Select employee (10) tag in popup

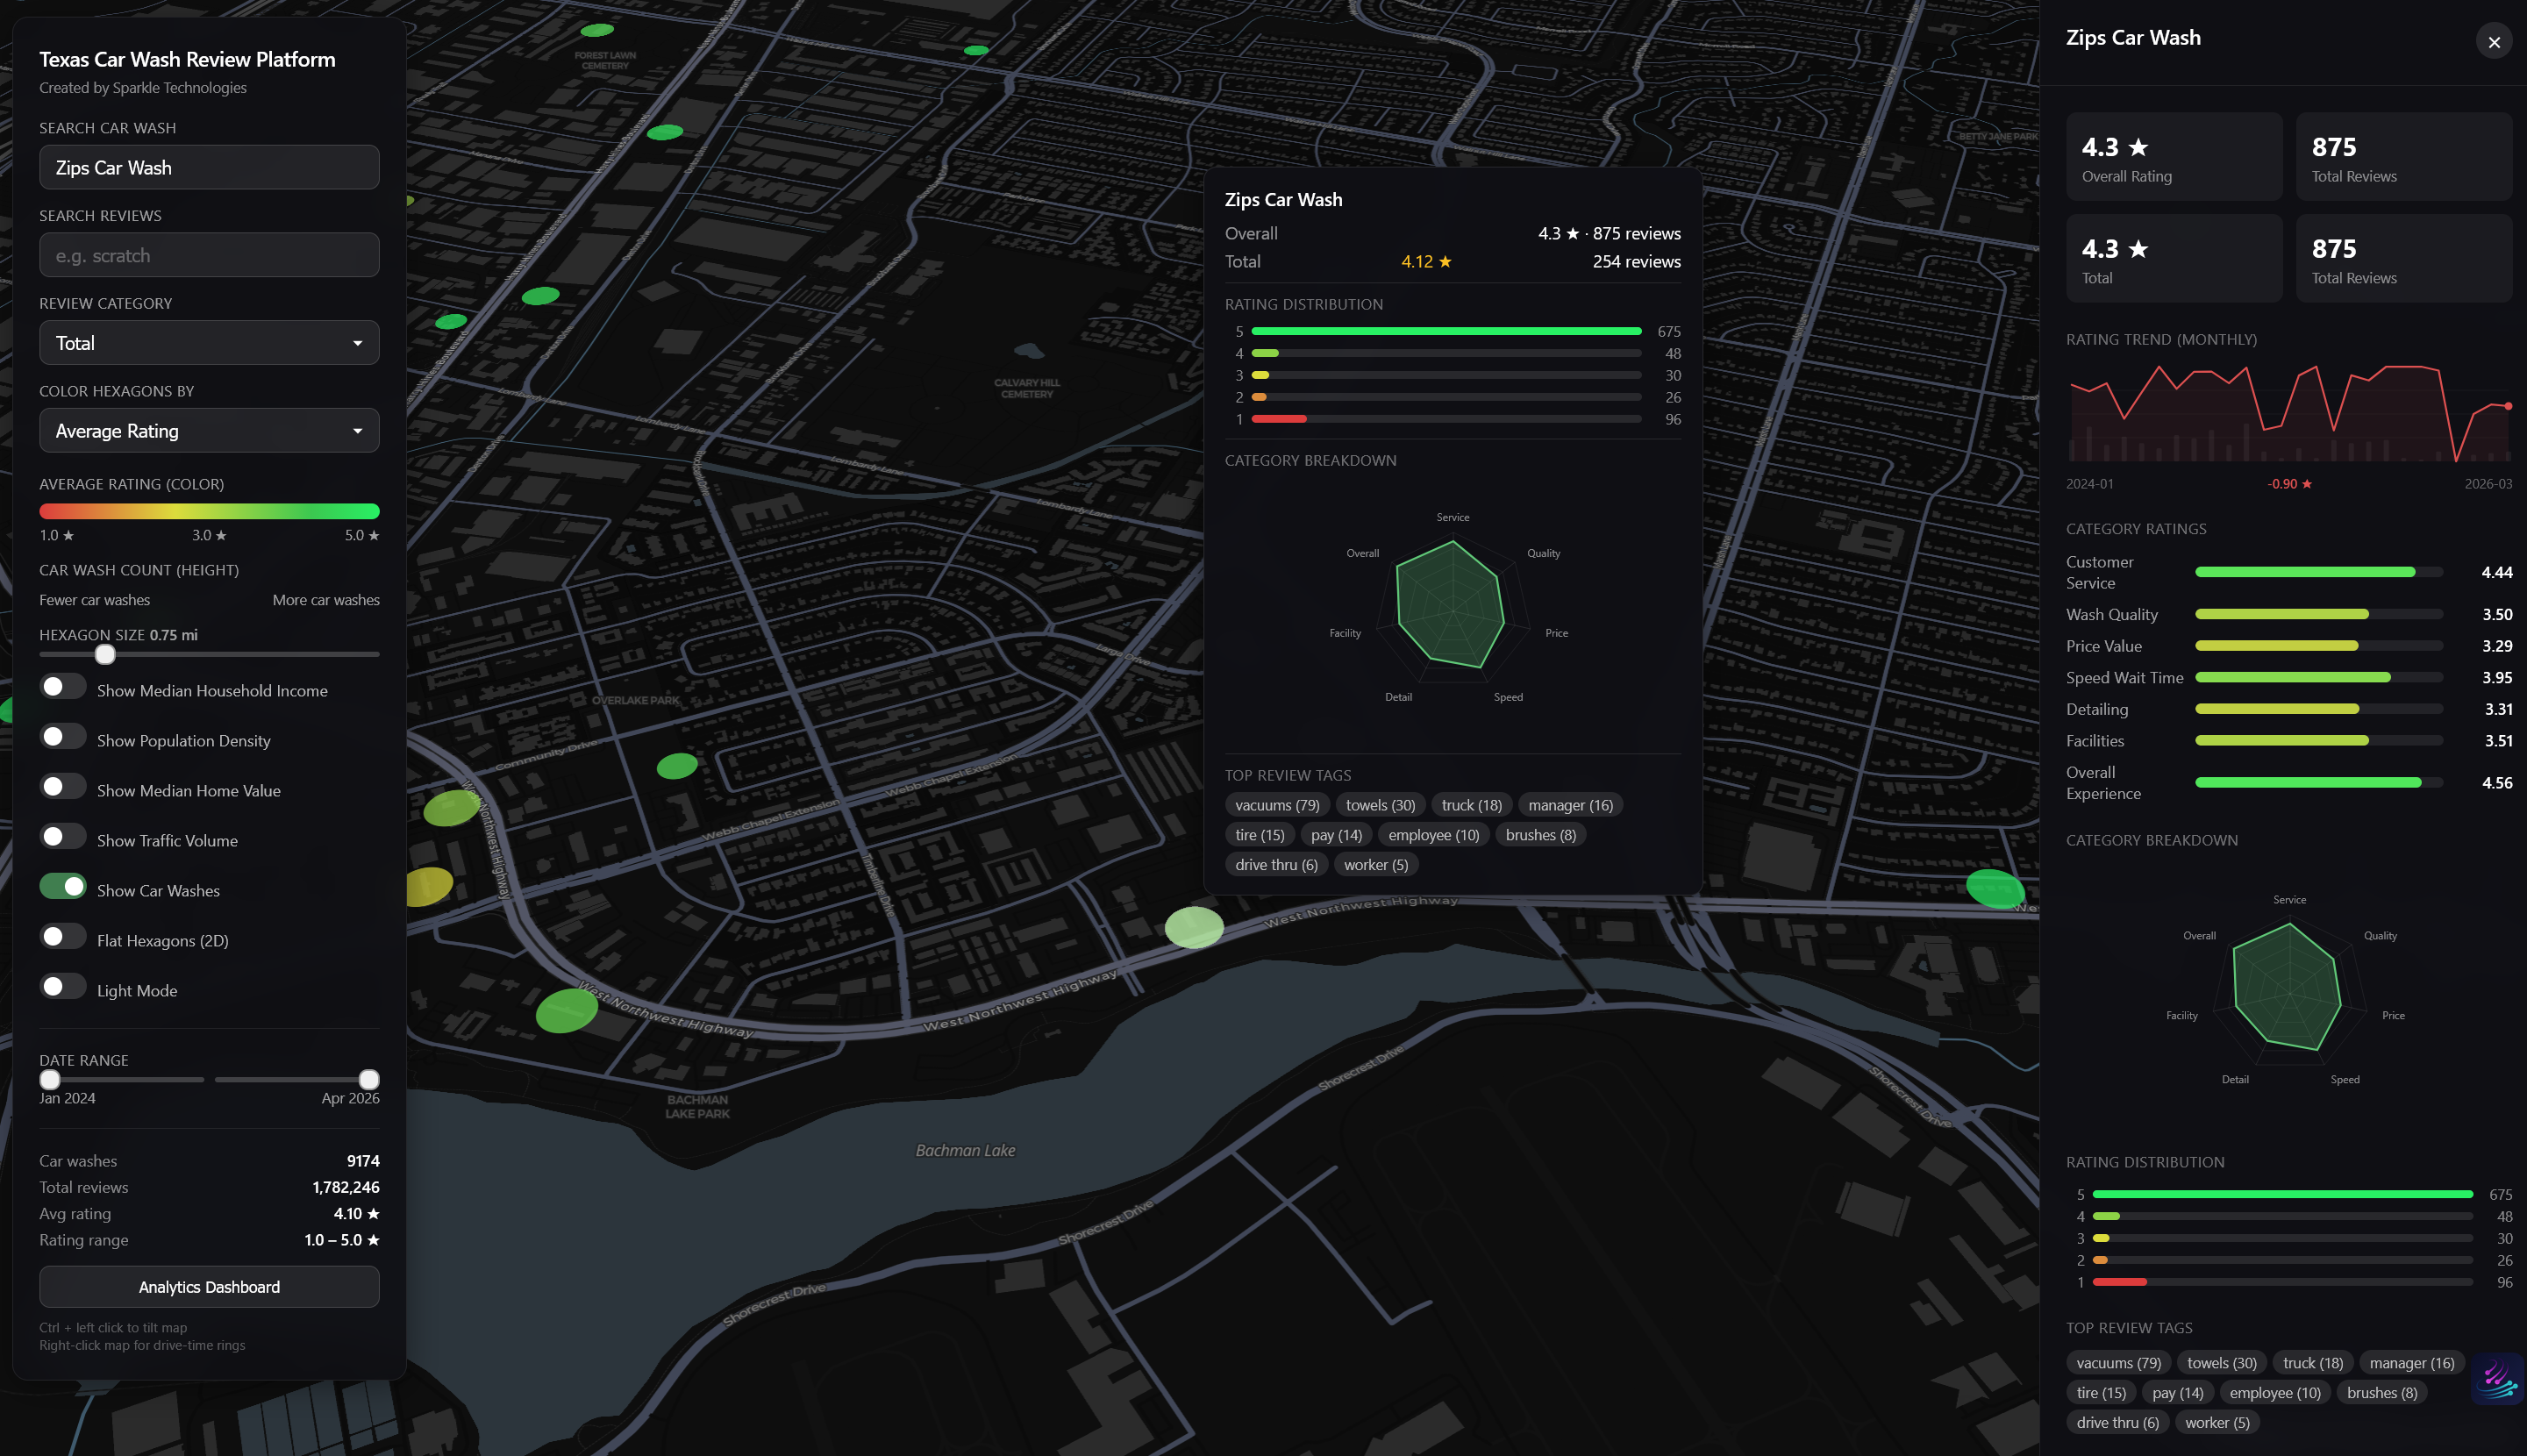click(1433, 835)
